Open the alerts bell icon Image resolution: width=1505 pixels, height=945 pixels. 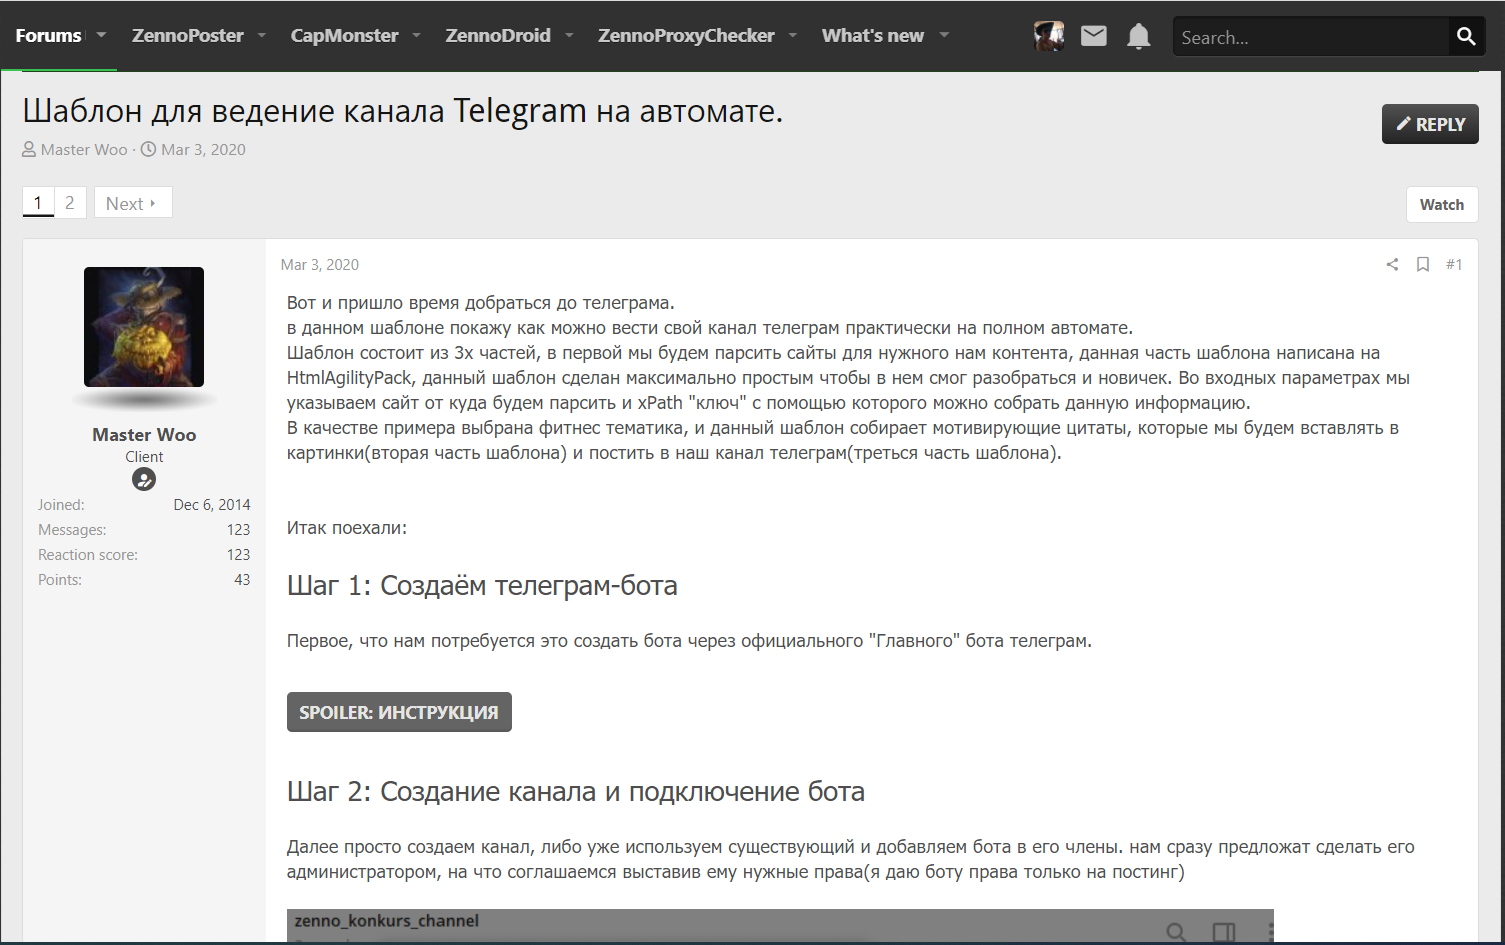click(1138, 37)
